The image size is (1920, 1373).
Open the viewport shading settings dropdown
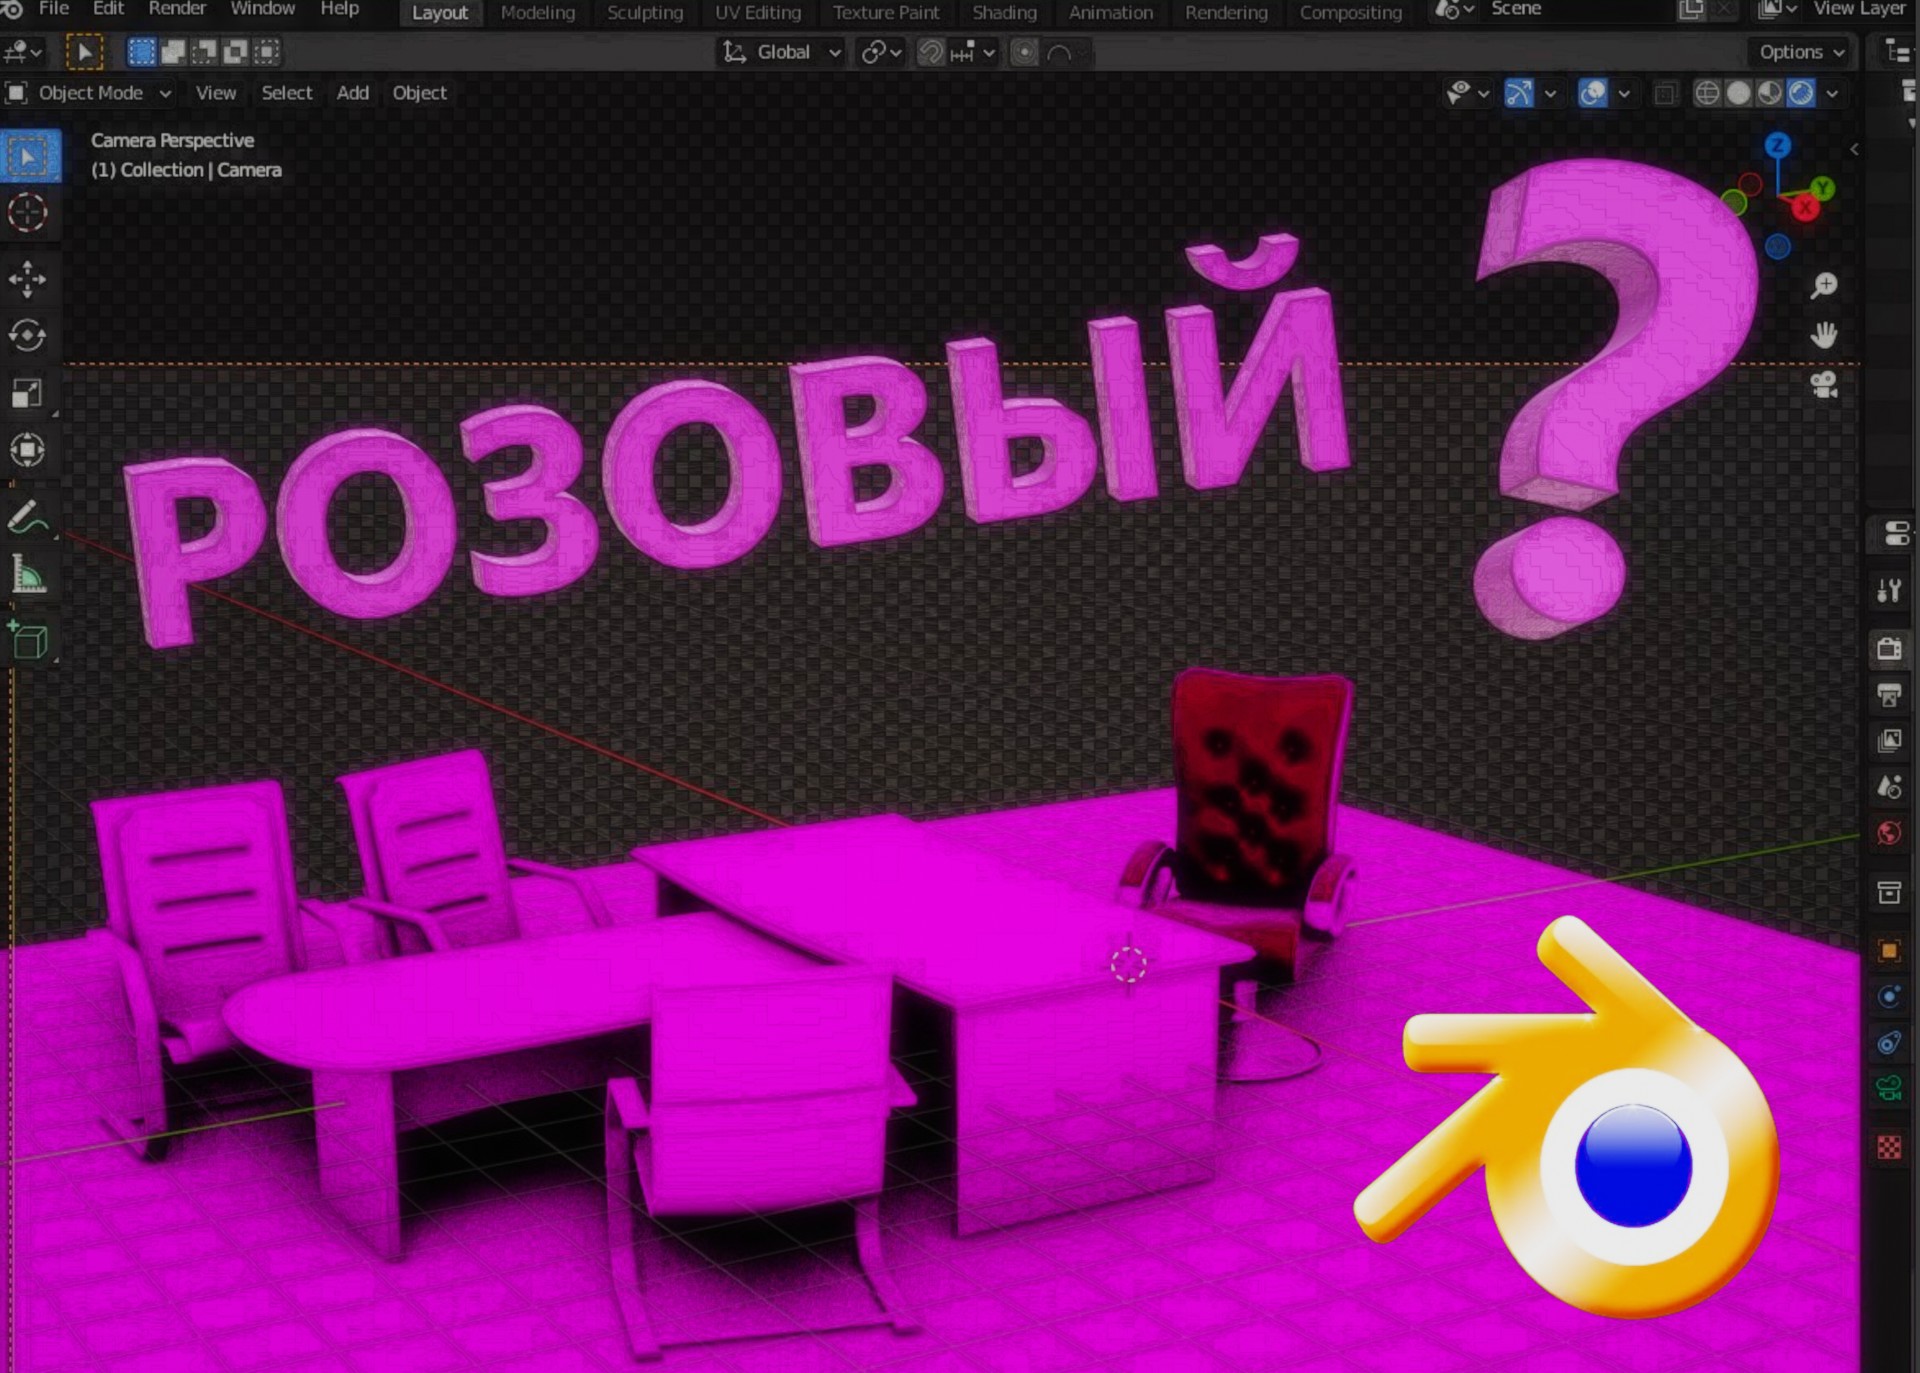tap(1832, 94)
